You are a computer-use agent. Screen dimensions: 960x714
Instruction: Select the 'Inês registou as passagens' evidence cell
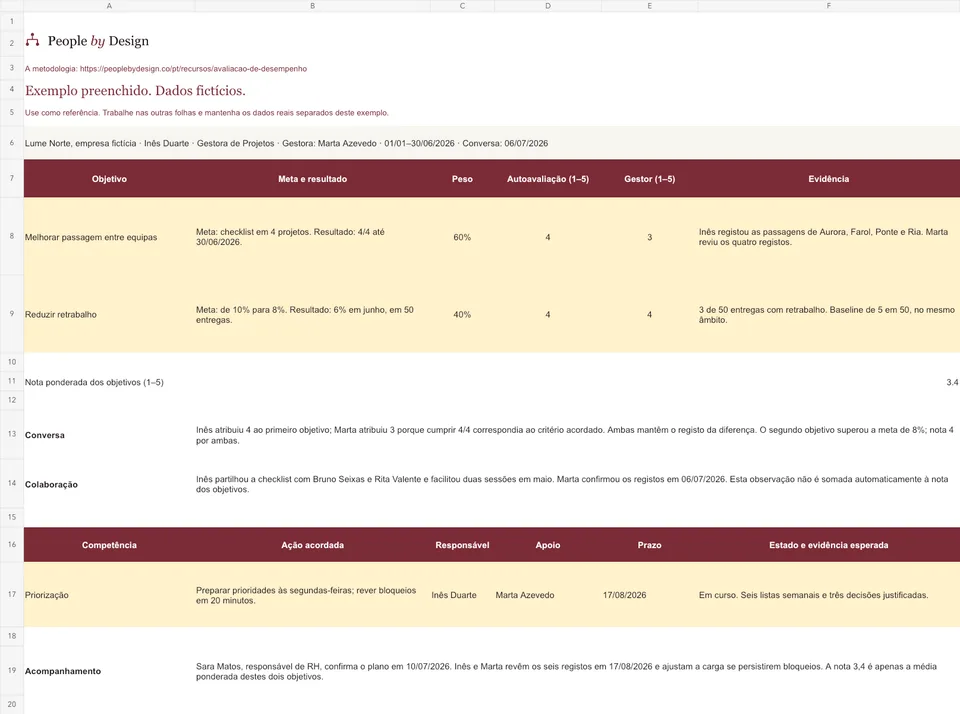(x=828, y=236)
